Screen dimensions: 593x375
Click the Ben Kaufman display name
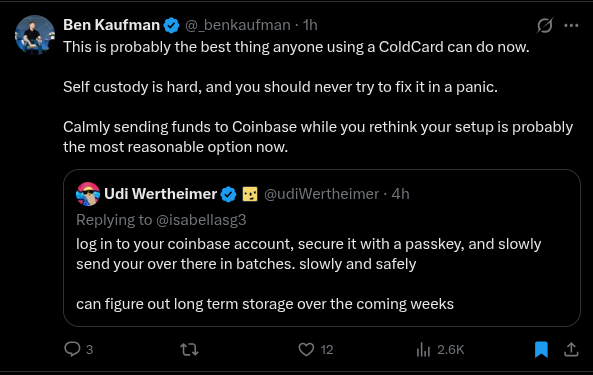[x=112, y=25]
